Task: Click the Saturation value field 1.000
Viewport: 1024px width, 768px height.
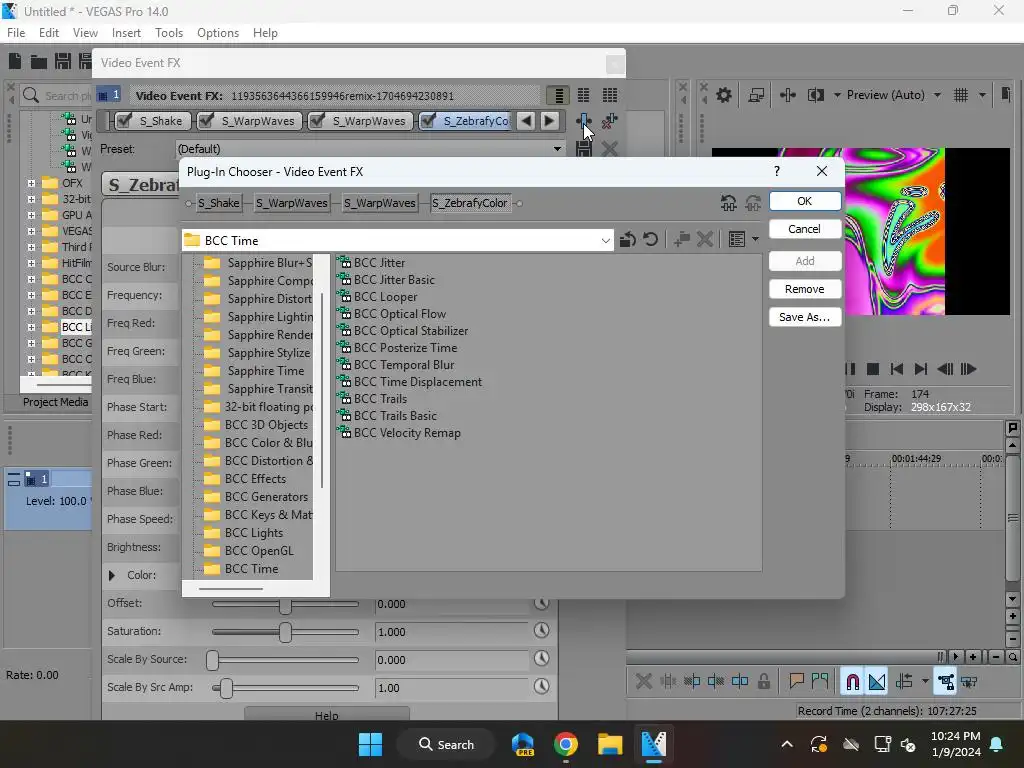Action: coord(451,632)
